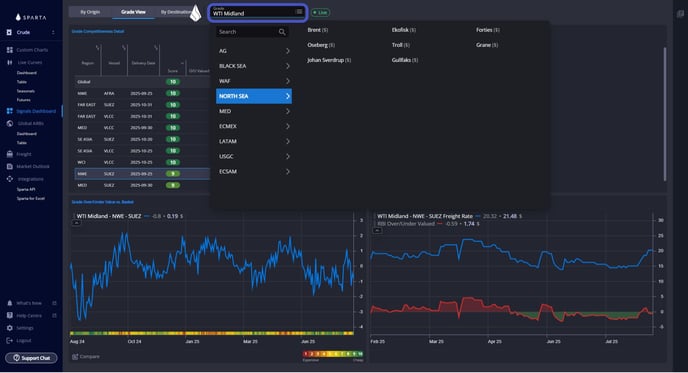Switch to By Origin tab
Viewport: 688px width, 373px height.
[x=90, y=12]
